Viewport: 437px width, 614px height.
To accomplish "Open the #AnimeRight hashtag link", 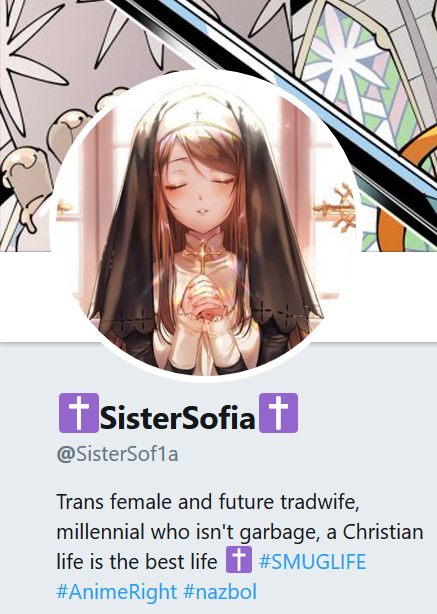I will click(117, 591).
